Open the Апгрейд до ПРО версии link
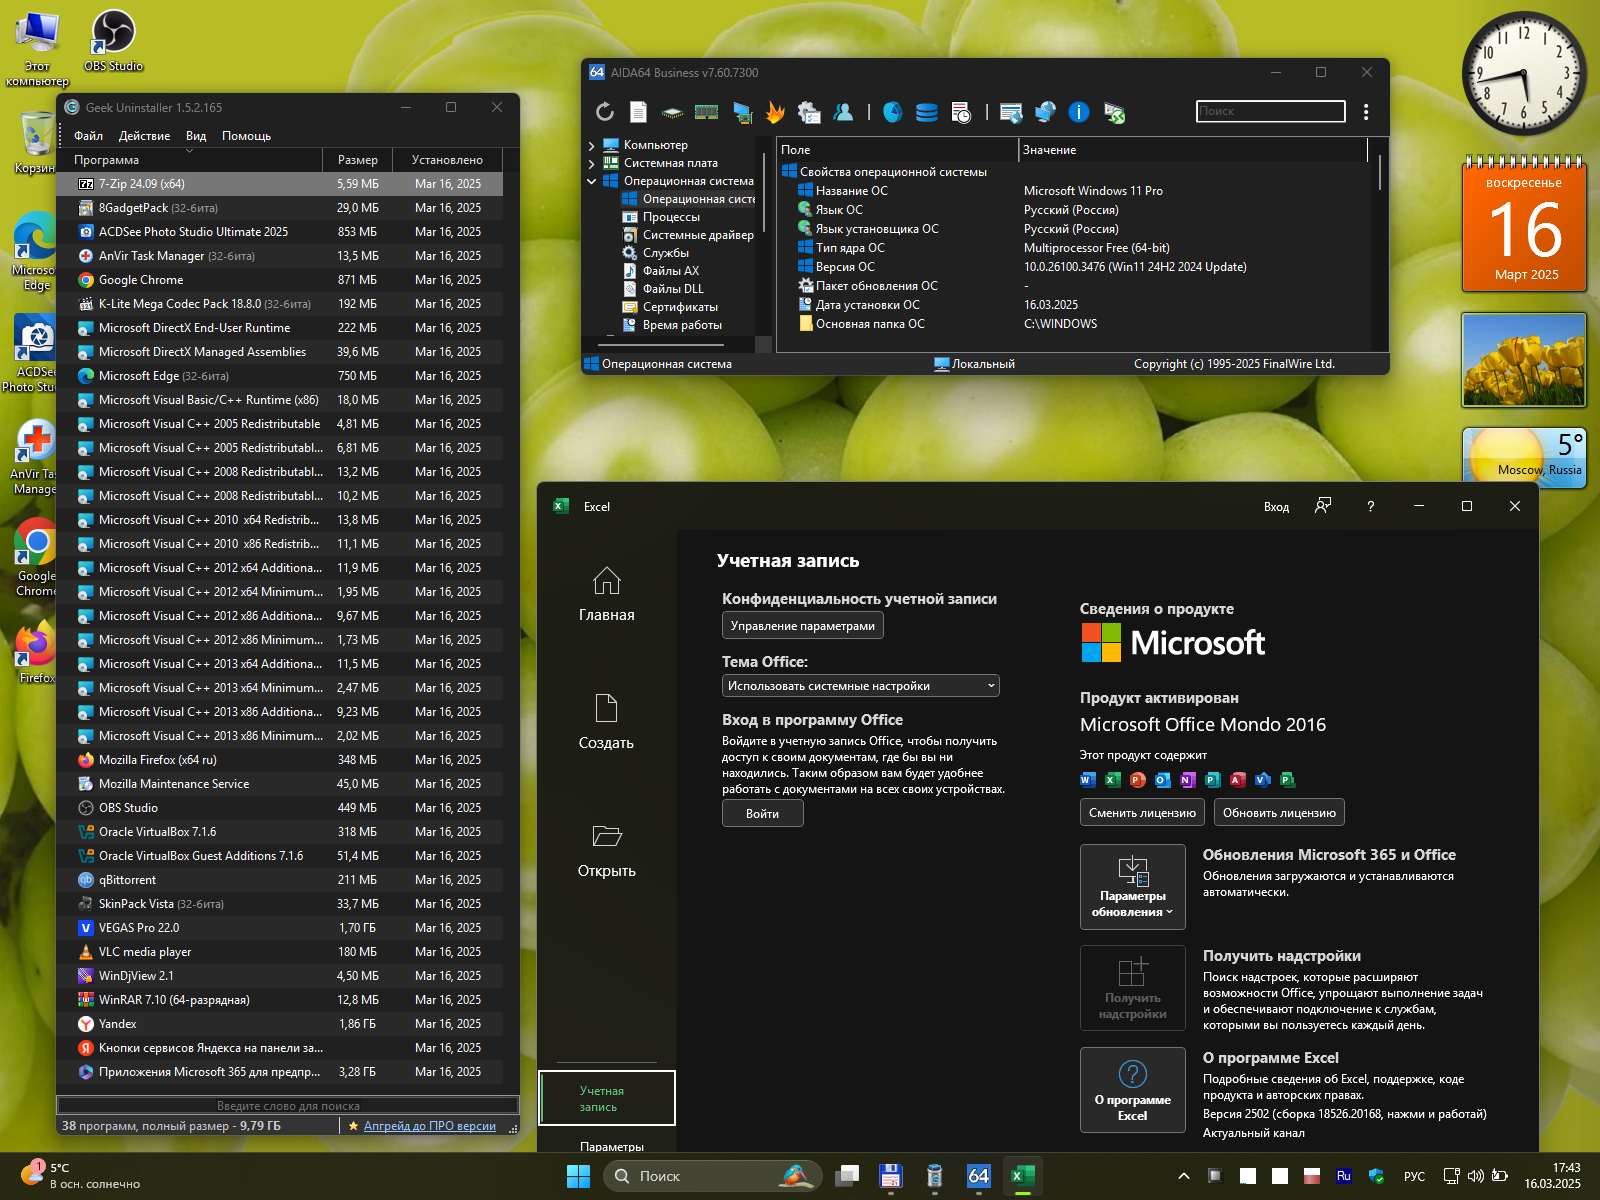This screenshot has height=1200, width=1600. coord(430,1126)
